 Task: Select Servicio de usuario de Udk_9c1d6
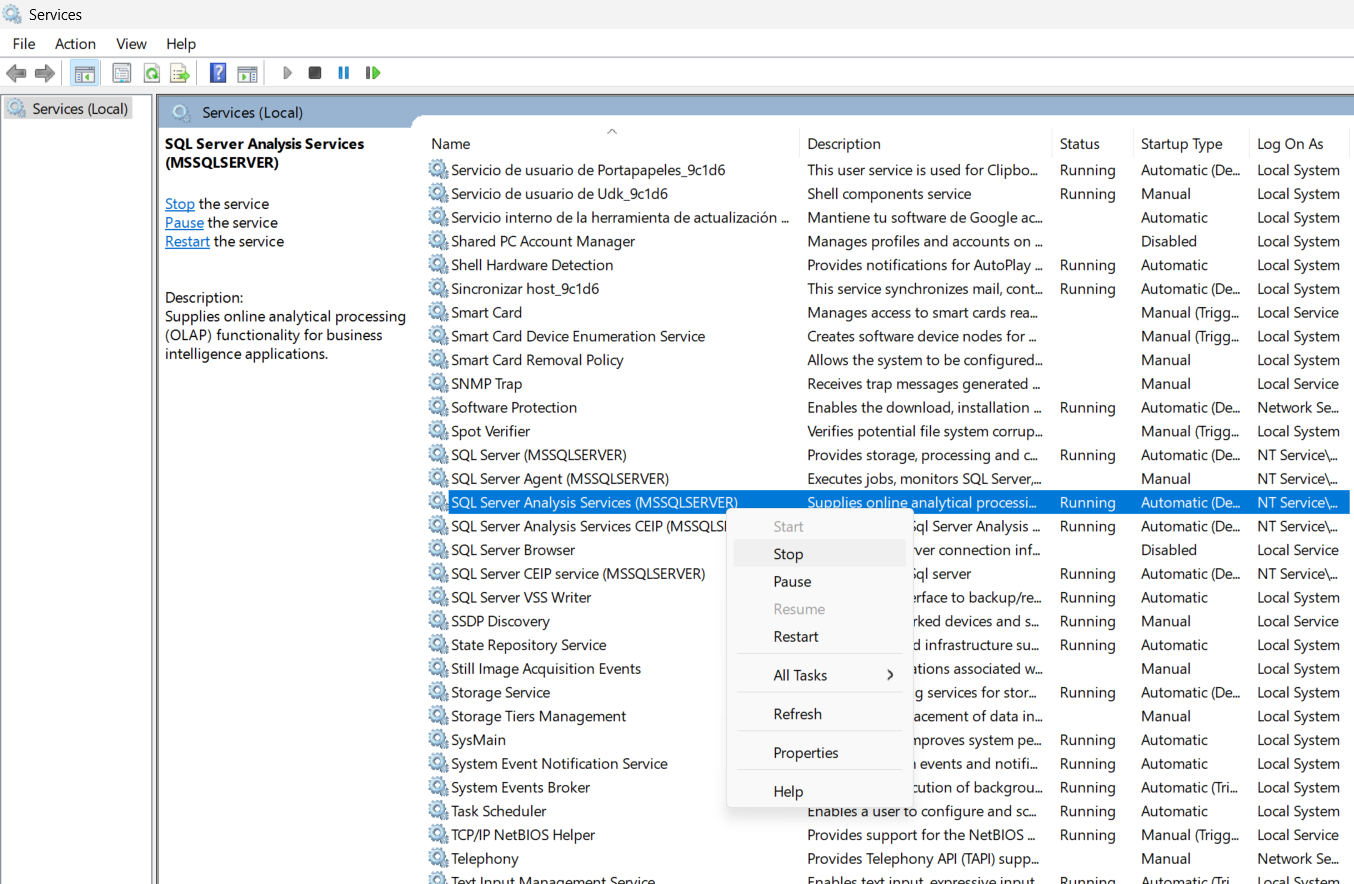[x=888, y=194]
